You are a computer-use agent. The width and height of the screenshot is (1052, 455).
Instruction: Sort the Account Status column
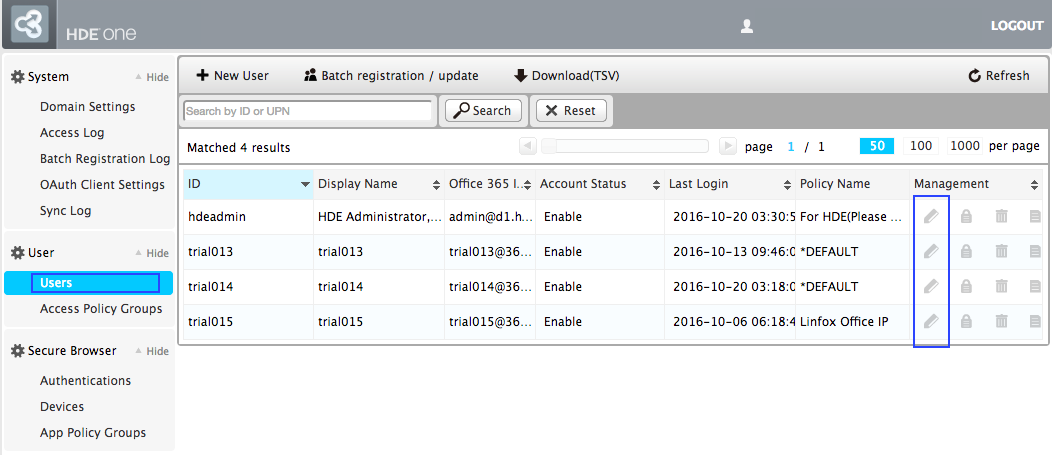(x=655, y=185)
